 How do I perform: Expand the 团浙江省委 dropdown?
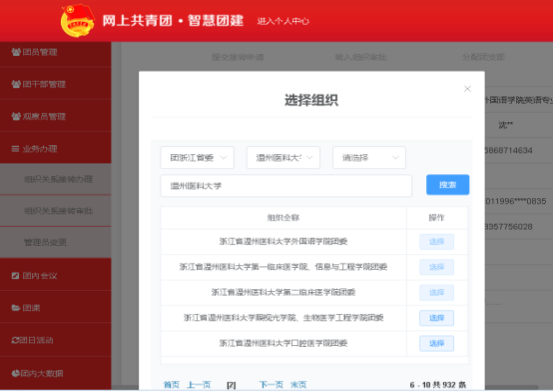pos(197,158)
